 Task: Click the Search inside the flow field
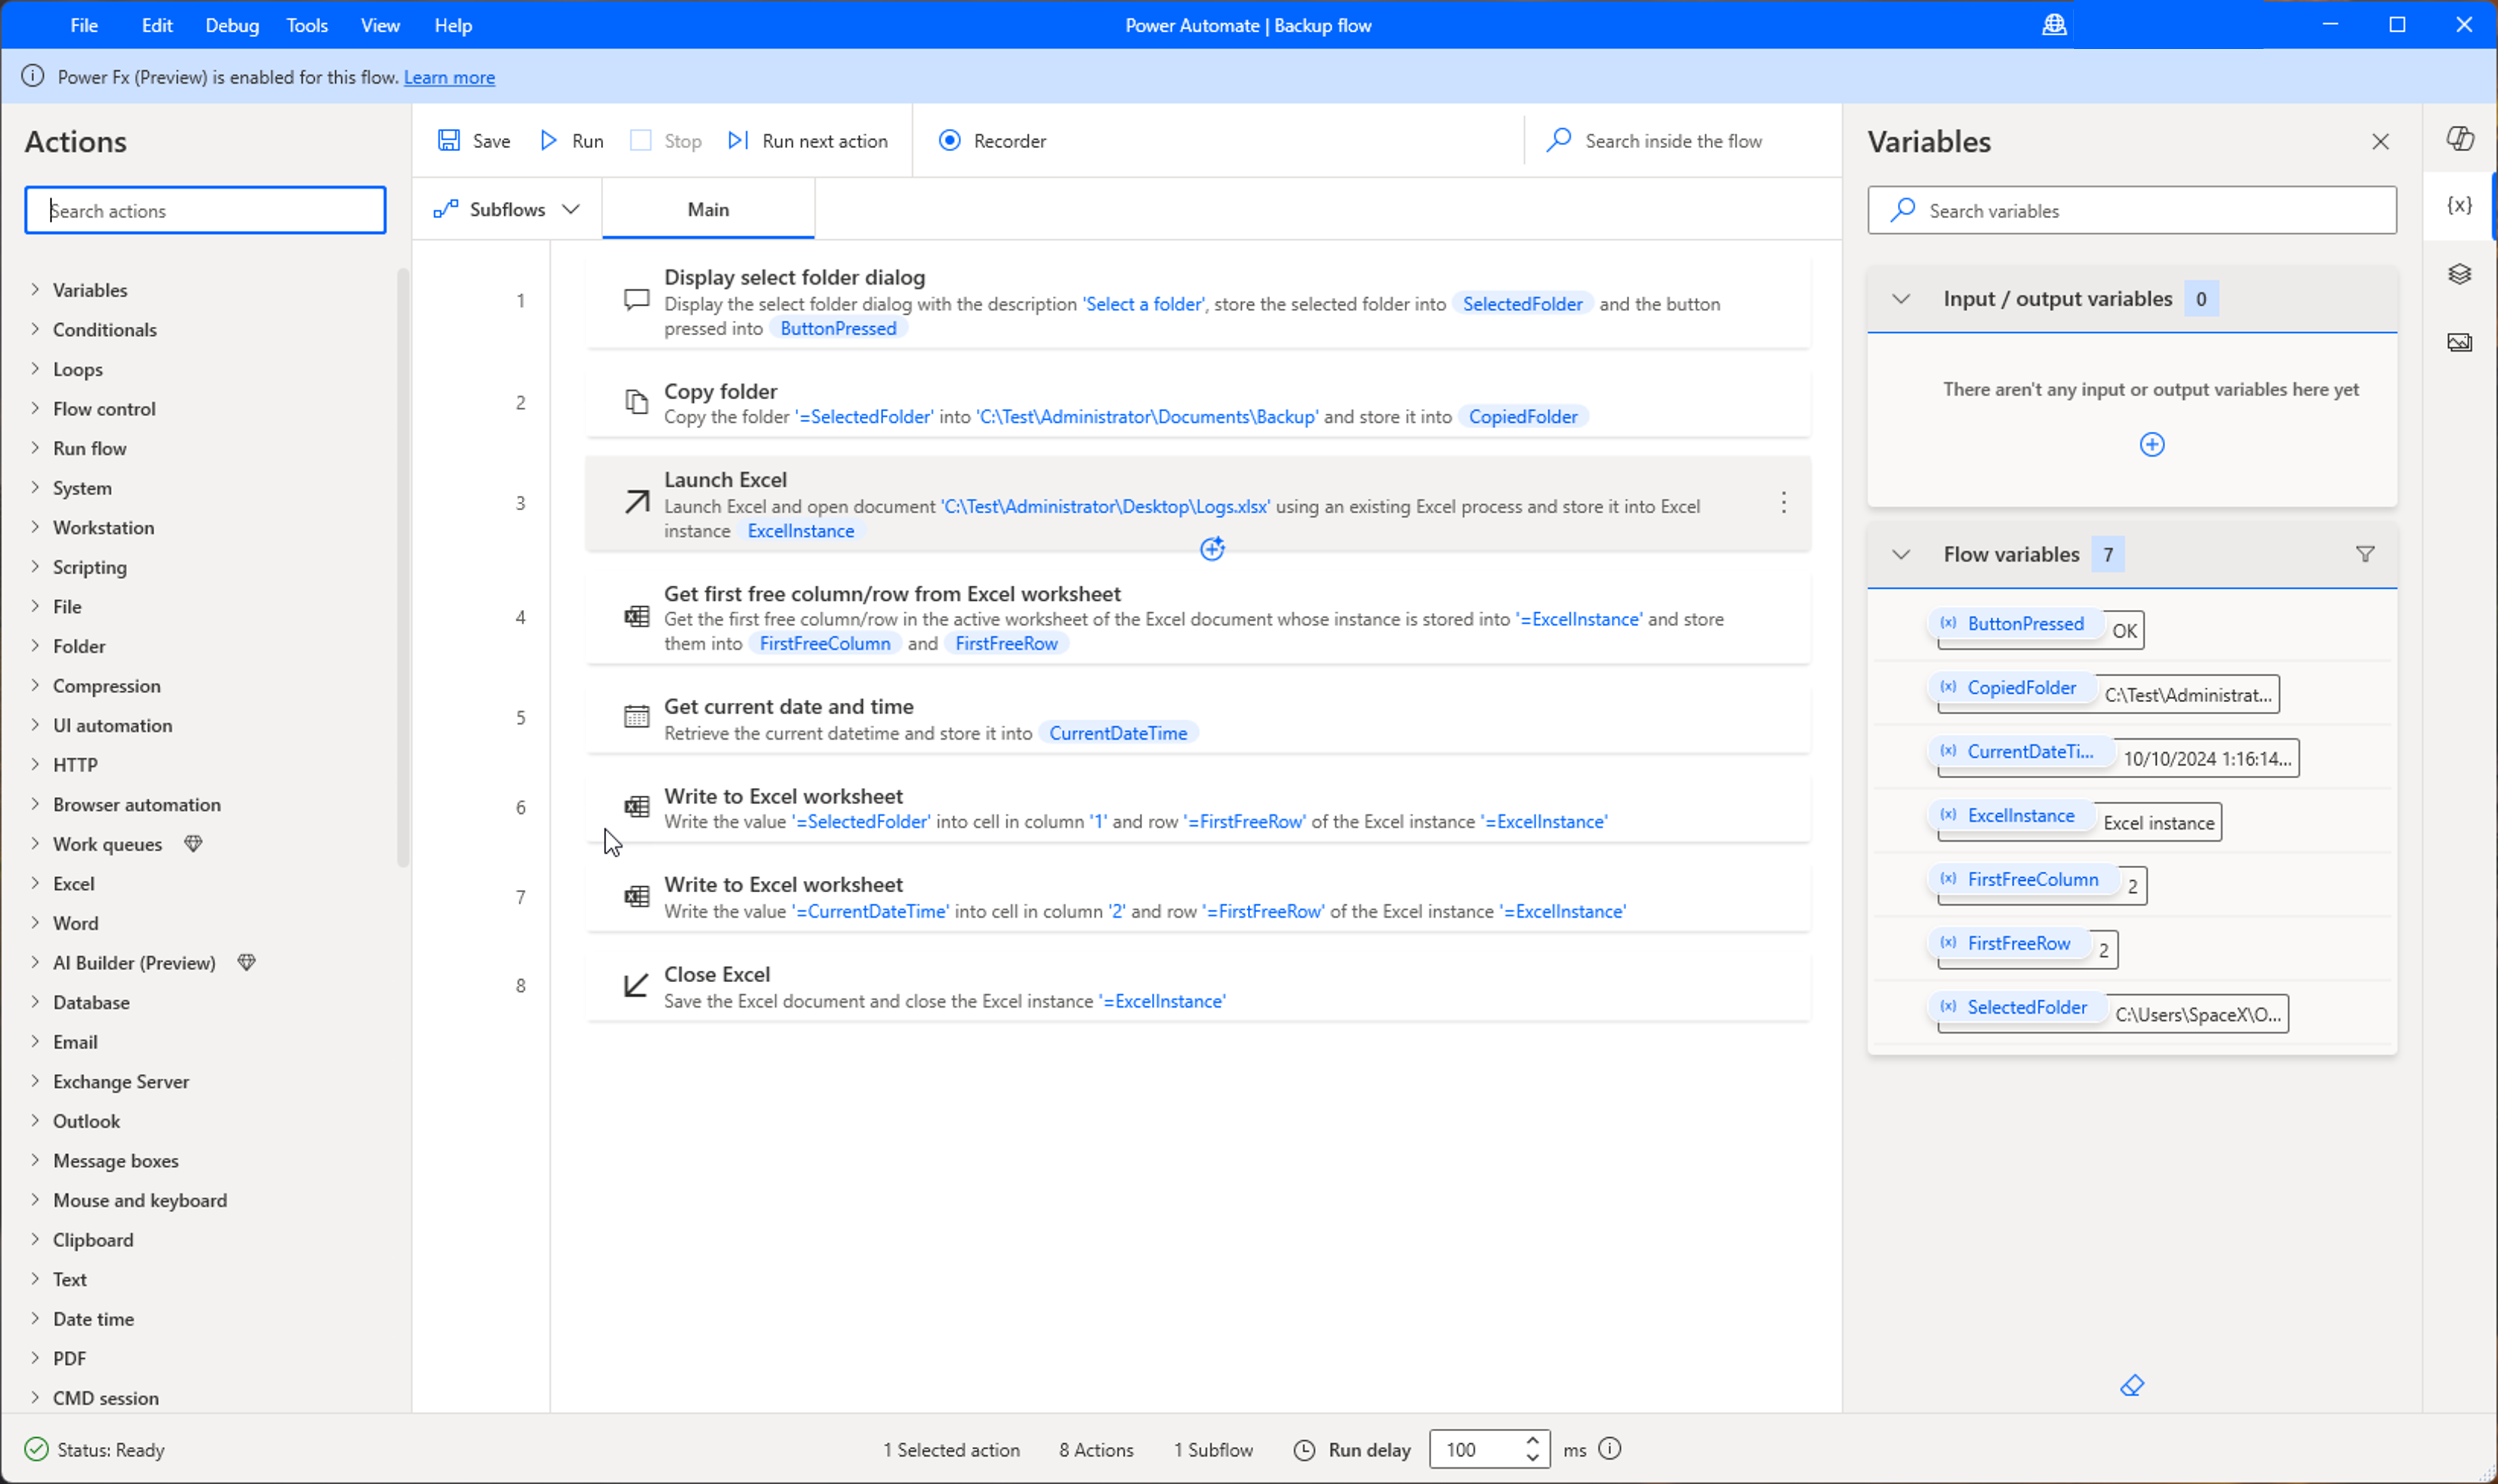coord(1674,141)
